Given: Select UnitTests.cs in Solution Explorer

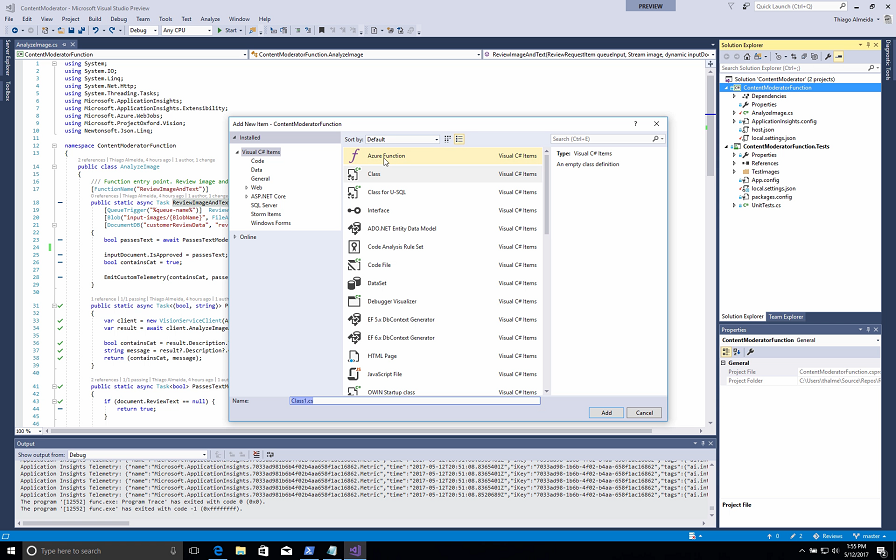Looking at the screenshot, I should click(x=766, y=205).
